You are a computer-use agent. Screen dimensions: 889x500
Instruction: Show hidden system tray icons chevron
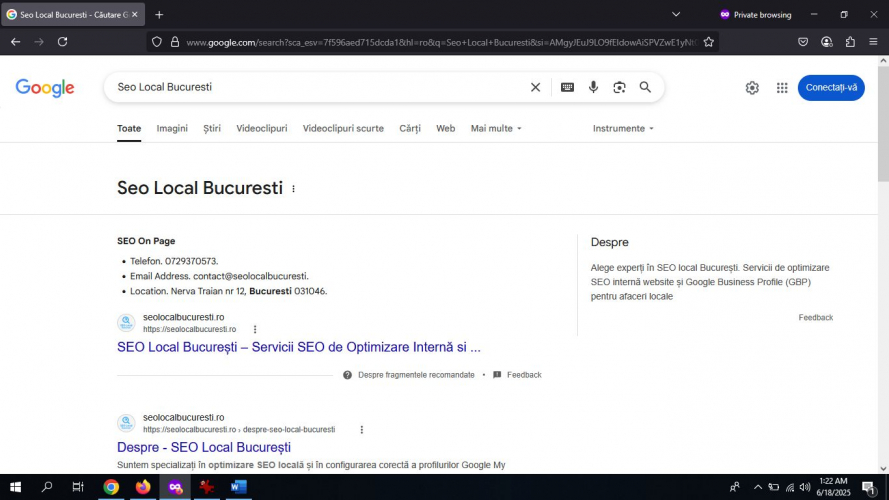[x=757, y=487]
